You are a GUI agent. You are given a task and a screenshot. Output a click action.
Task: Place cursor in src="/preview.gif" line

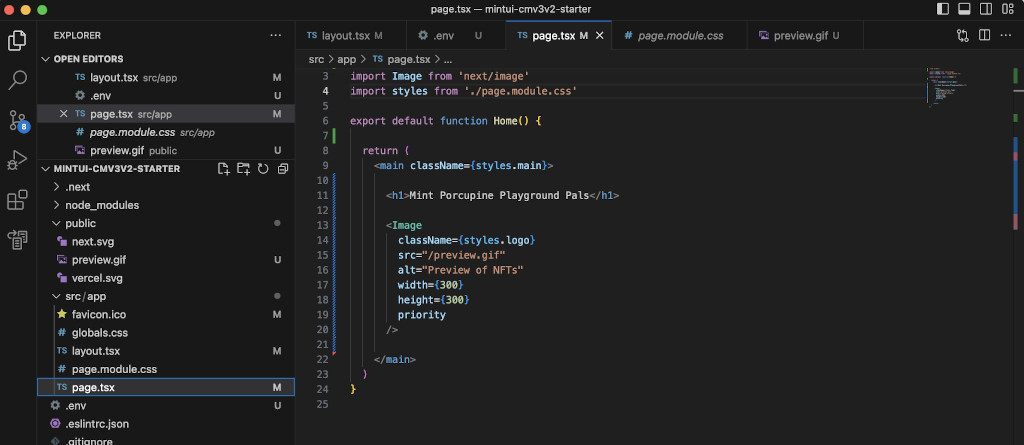point(451,255)
